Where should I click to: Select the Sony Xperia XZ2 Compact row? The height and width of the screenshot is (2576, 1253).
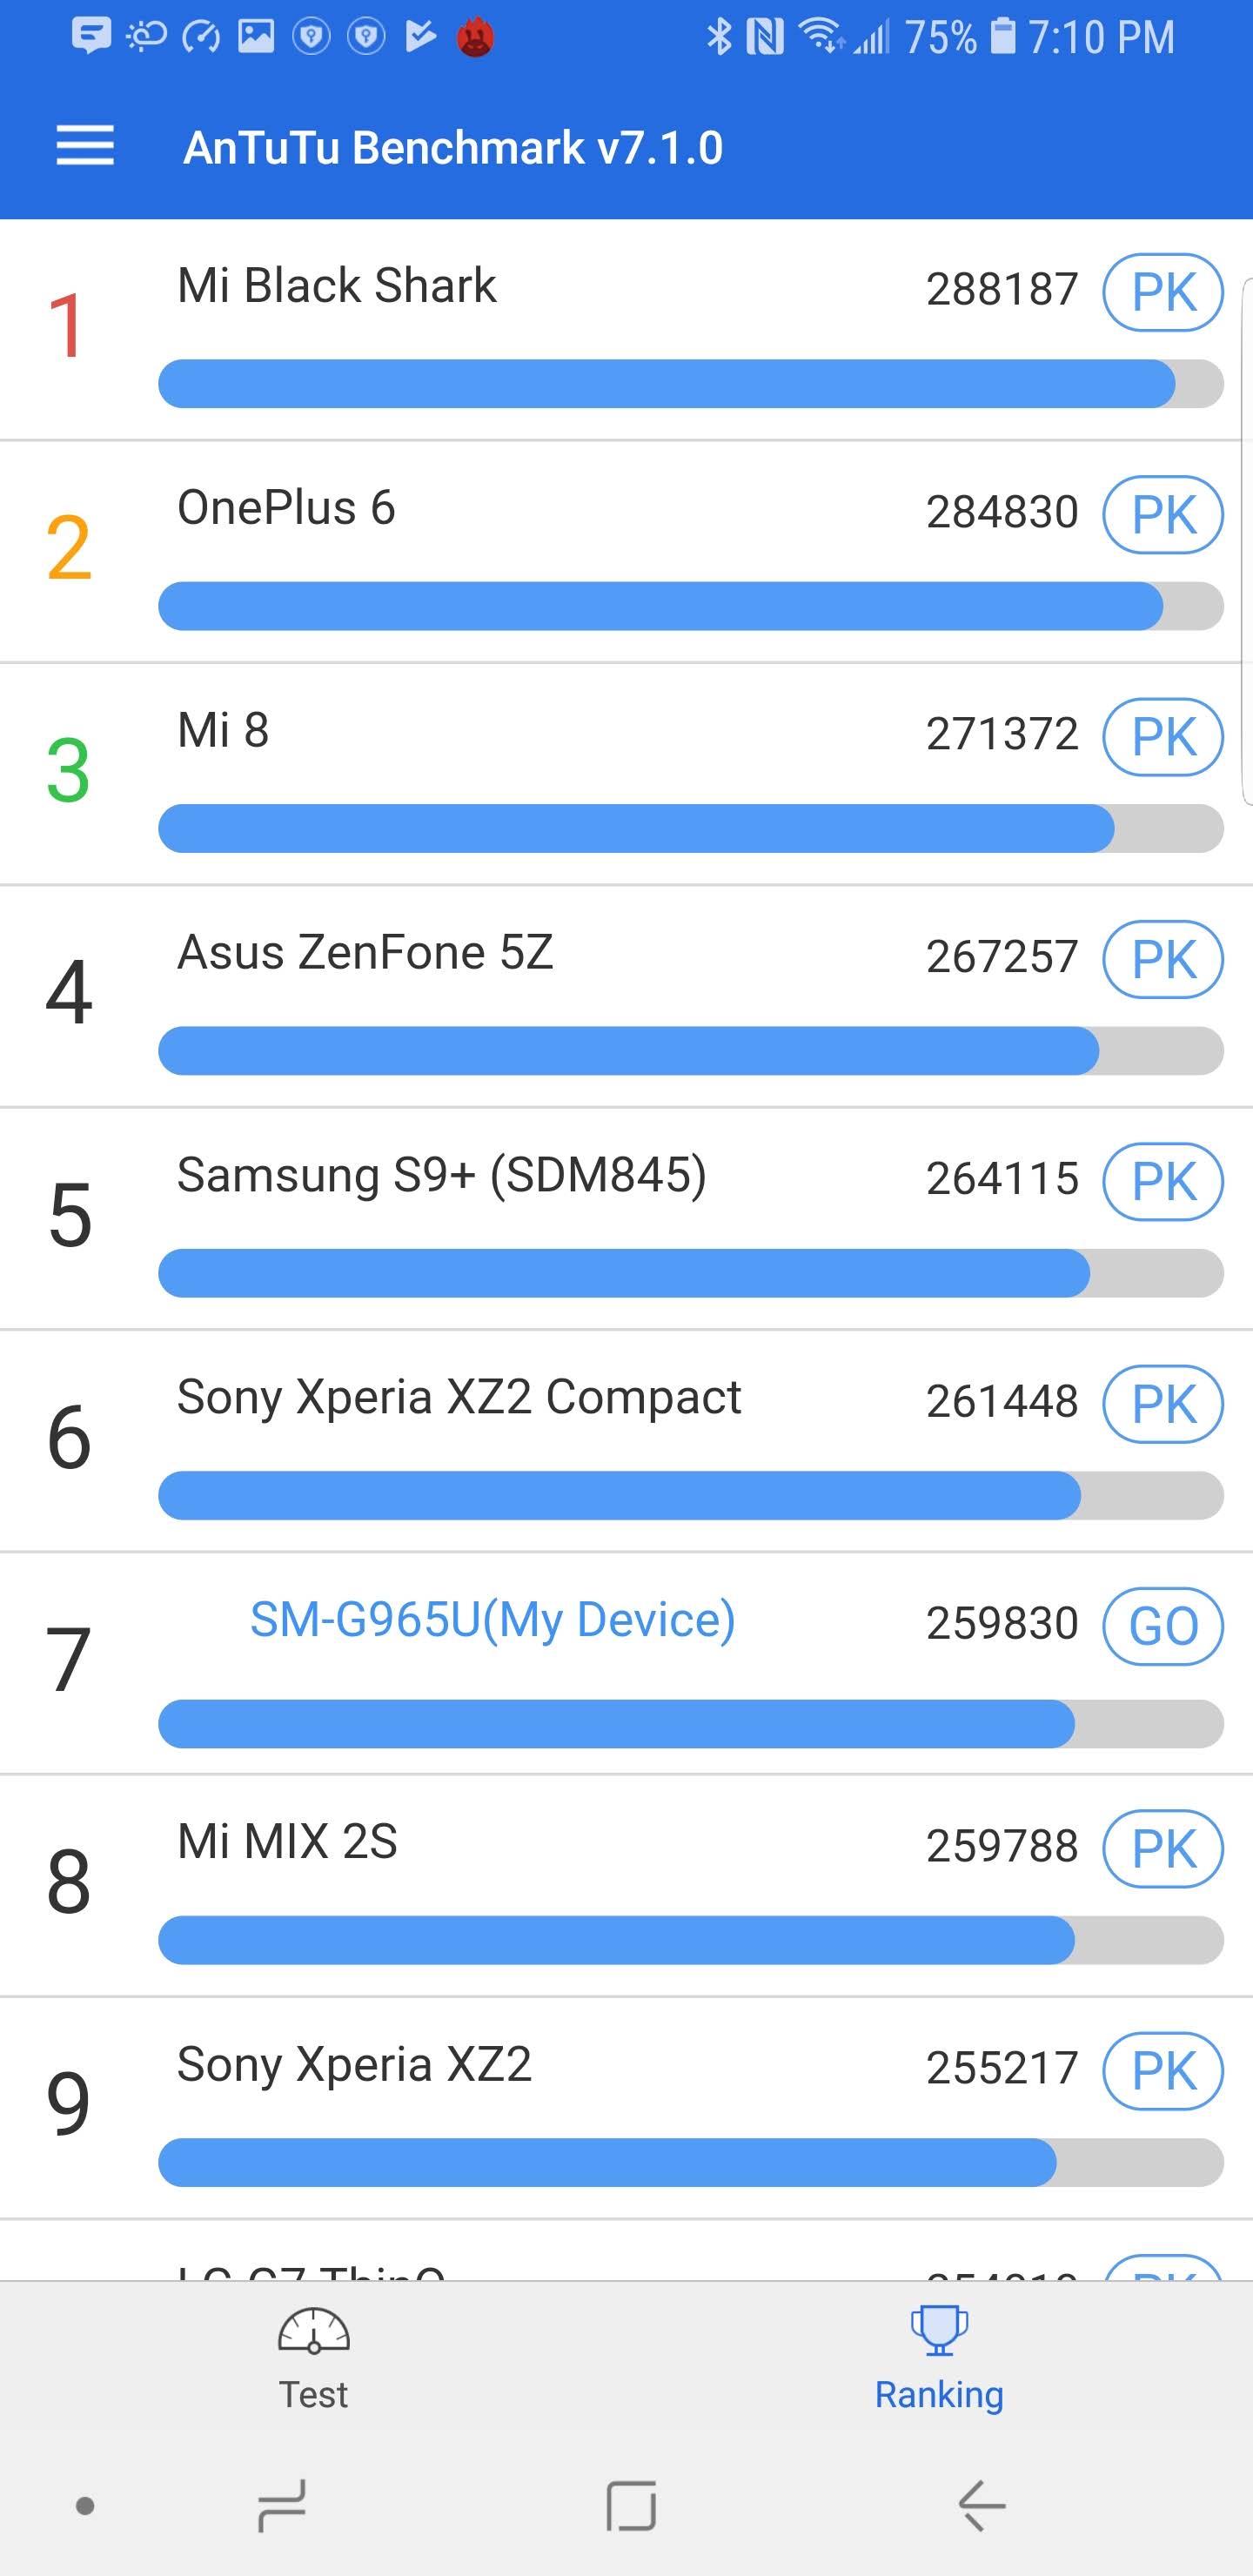(626, 1441)
